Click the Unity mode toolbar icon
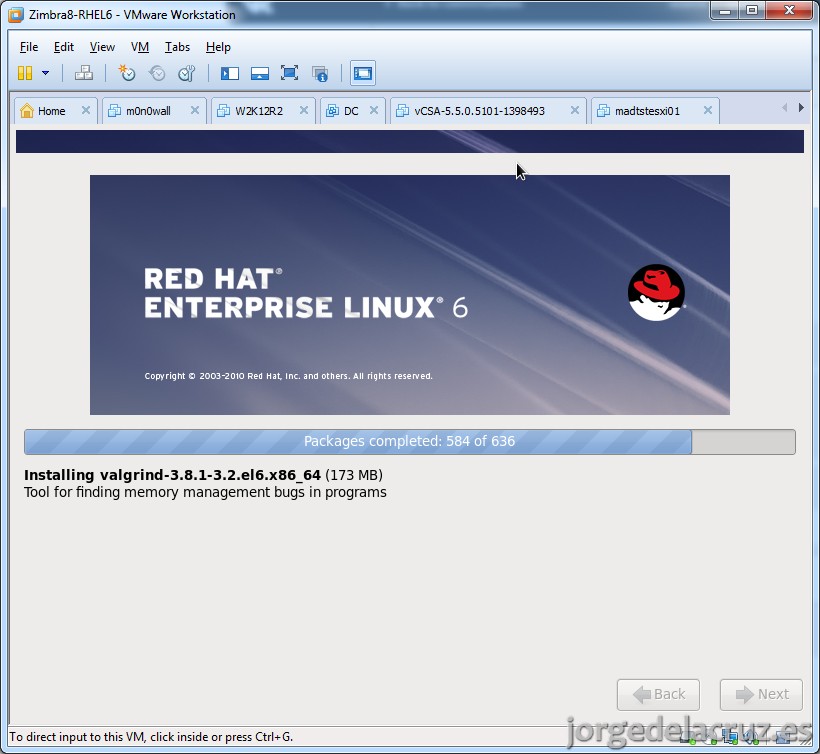This screenshot has height=754, width=820. [x=320, y=73]
